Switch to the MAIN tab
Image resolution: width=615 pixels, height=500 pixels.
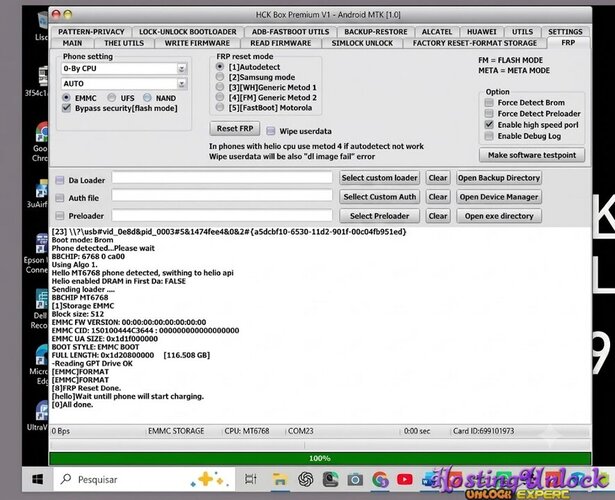pos(73,43)
